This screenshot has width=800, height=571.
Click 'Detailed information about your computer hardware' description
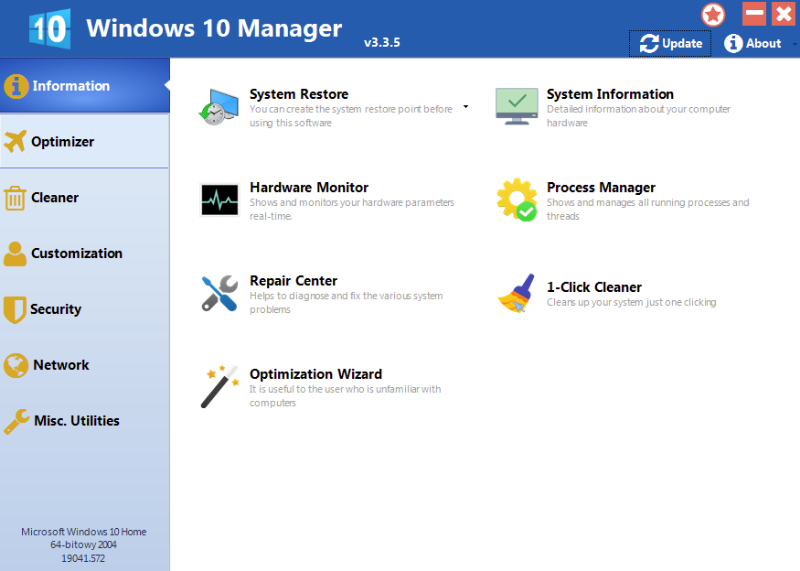639,116
